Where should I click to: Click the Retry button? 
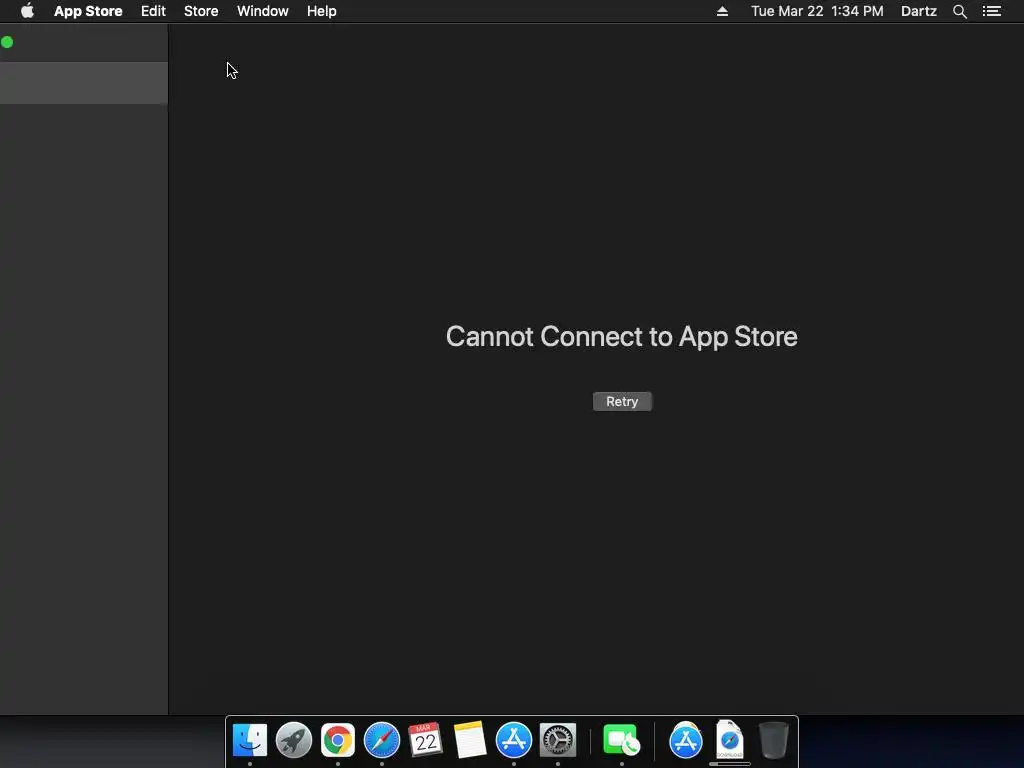622,402
